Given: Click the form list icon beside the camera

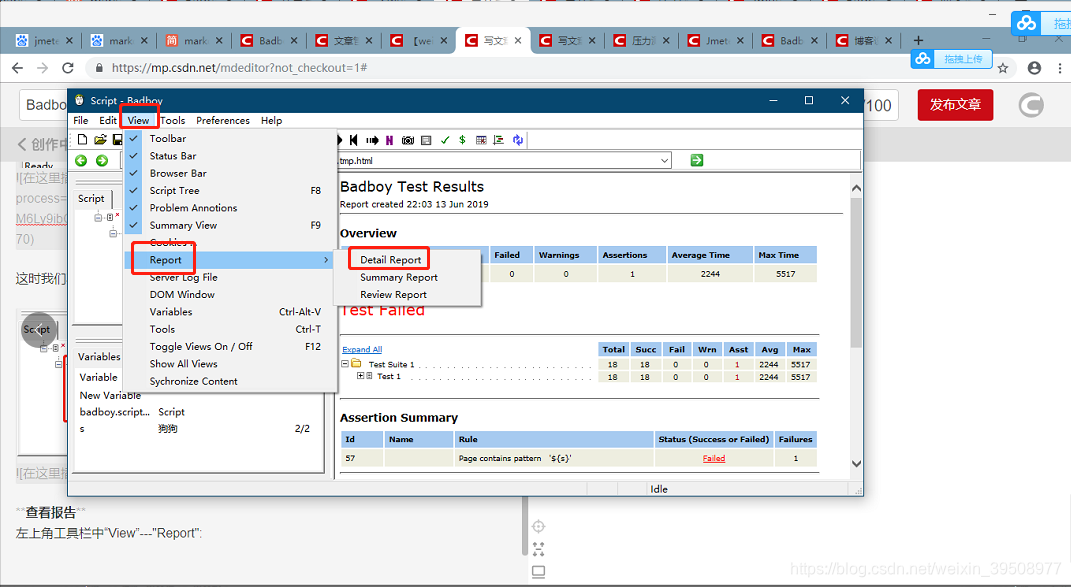Looking at the screenshot, I should (426, 140).
